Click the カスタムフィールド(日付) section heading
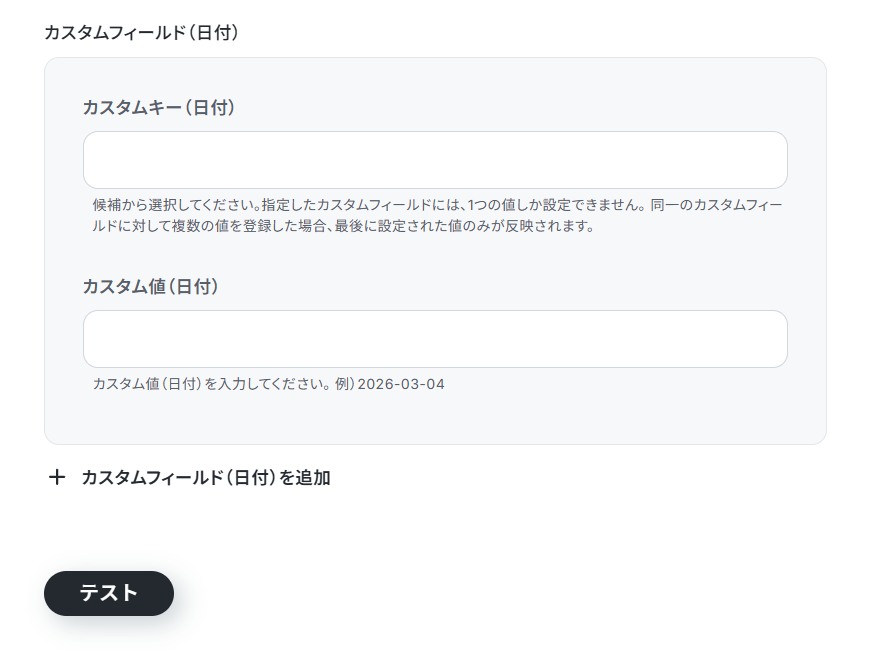 [x=141, y=32]
